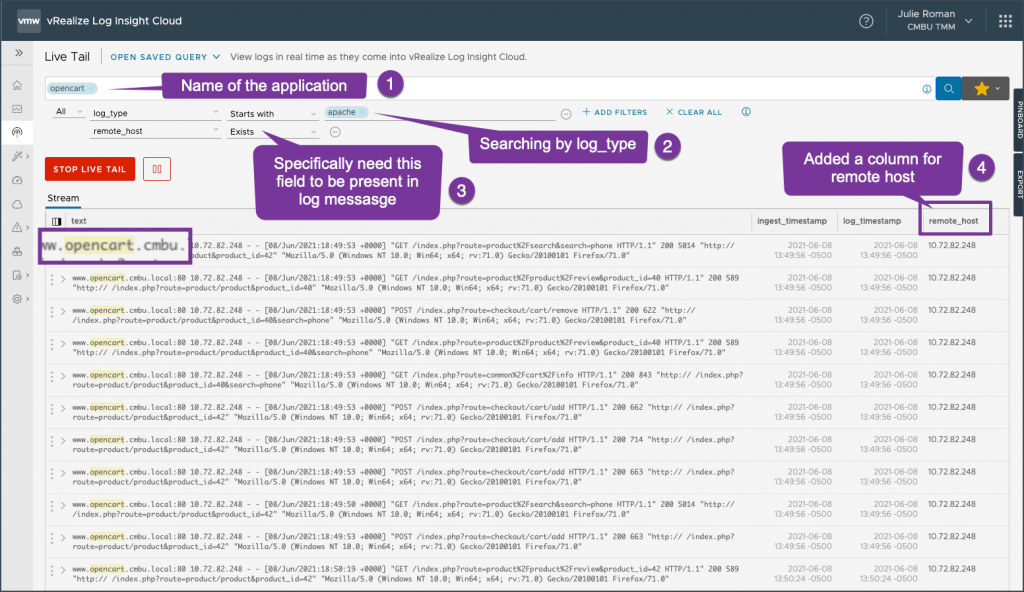Open the dashboards chart icon in sidebar
Screen dimensions: 1024x592
(x=17, y=109)
